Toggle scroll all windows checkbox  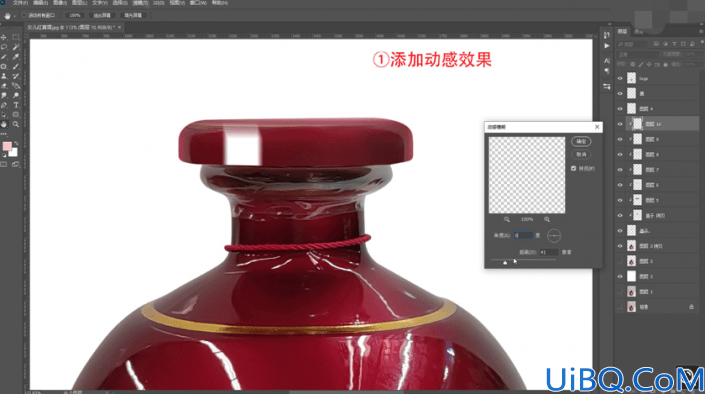click(x=24, y=15)
